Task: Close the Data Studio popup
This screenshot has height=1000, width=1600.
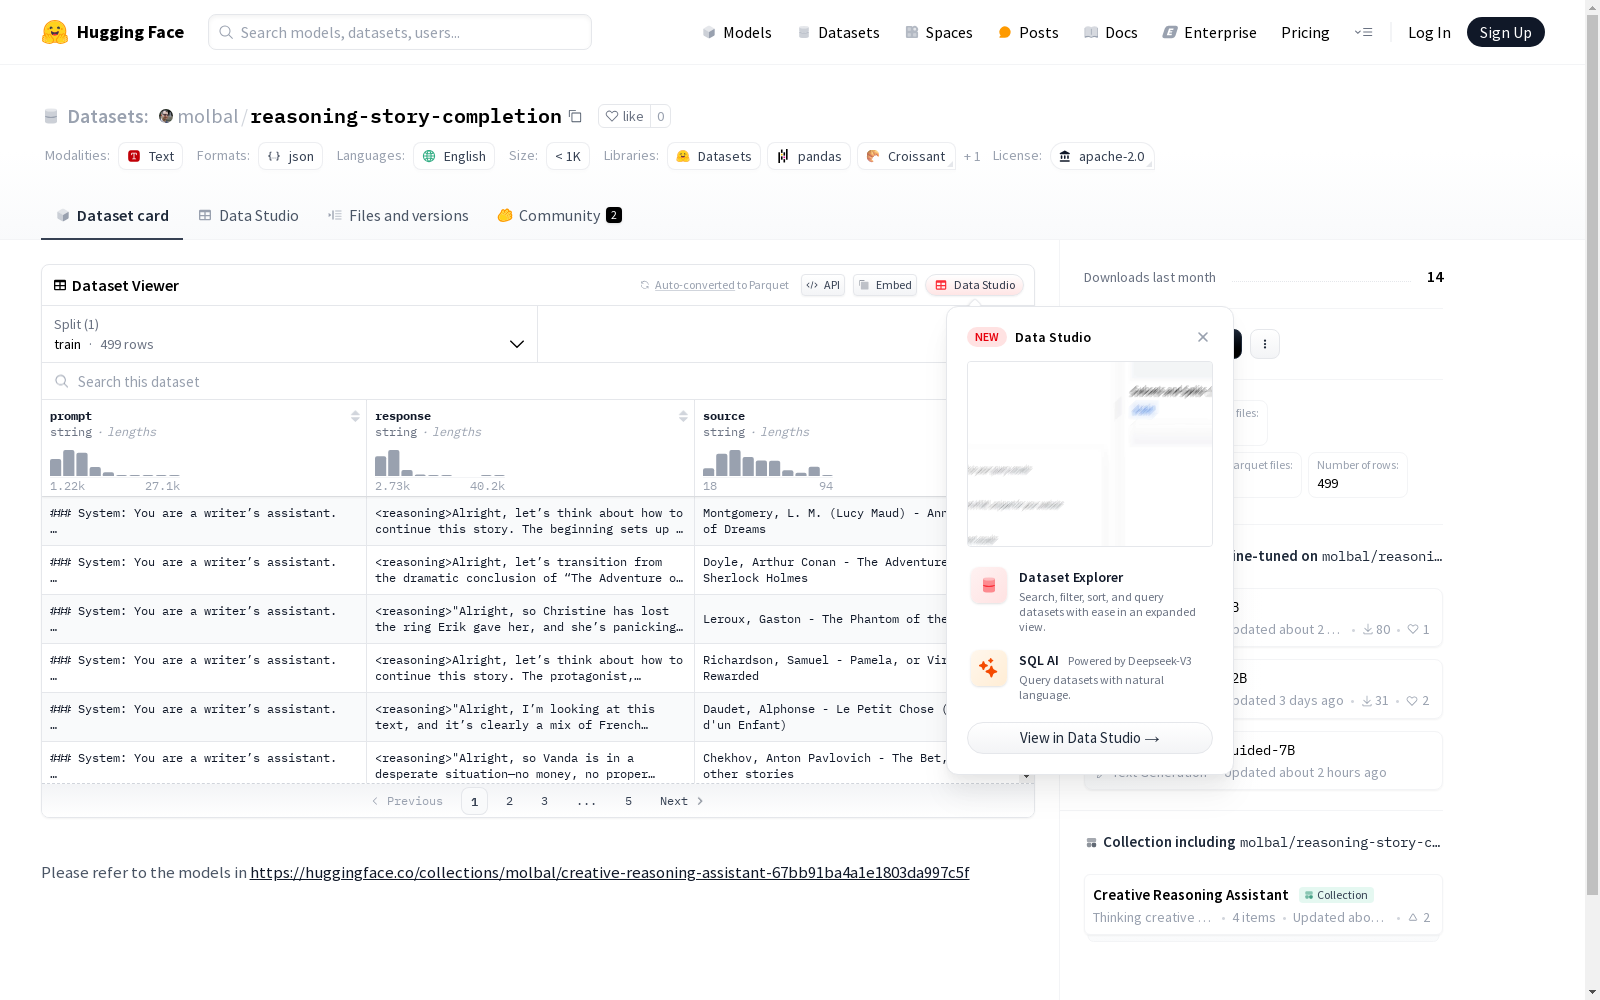Action: [x=1203, y=337]
